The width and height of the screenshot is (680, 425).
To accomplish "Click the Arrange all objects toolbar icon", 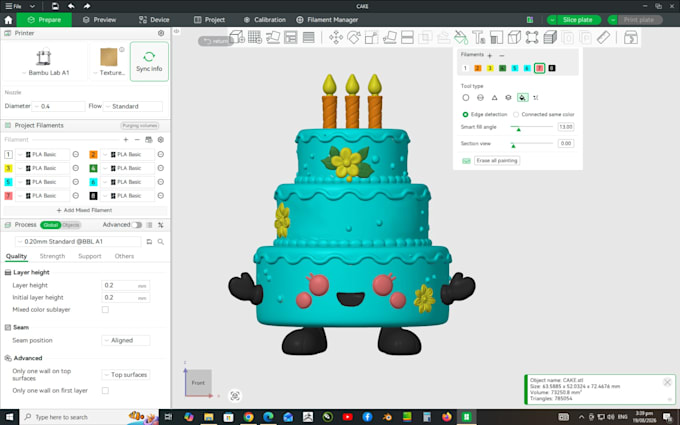I will click(x=291, y=37).
